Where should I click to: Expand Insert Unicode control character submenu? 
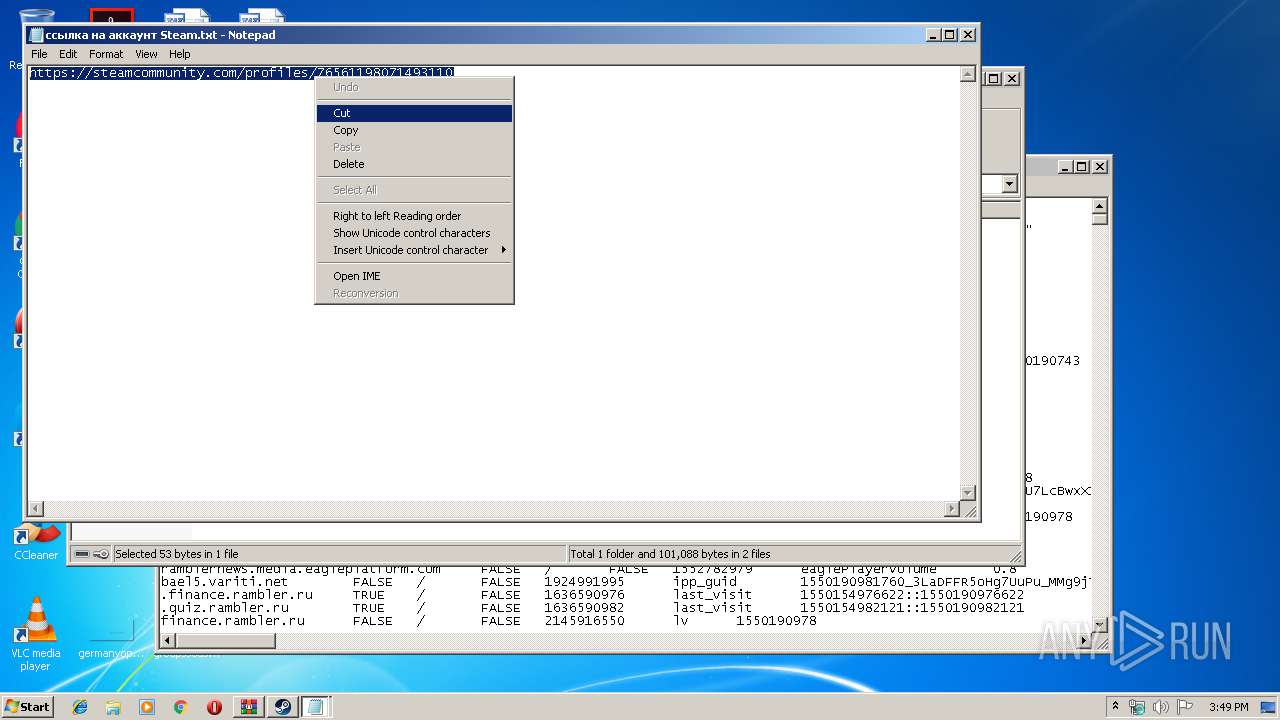coord(414,250)
